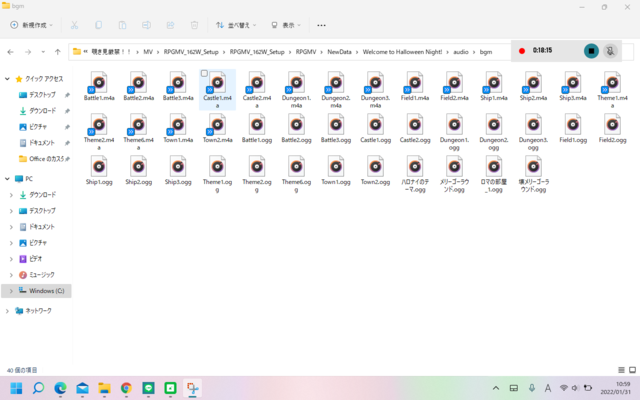
Task: Expand the ネットワーク tree node
Action: click(7, 311)
